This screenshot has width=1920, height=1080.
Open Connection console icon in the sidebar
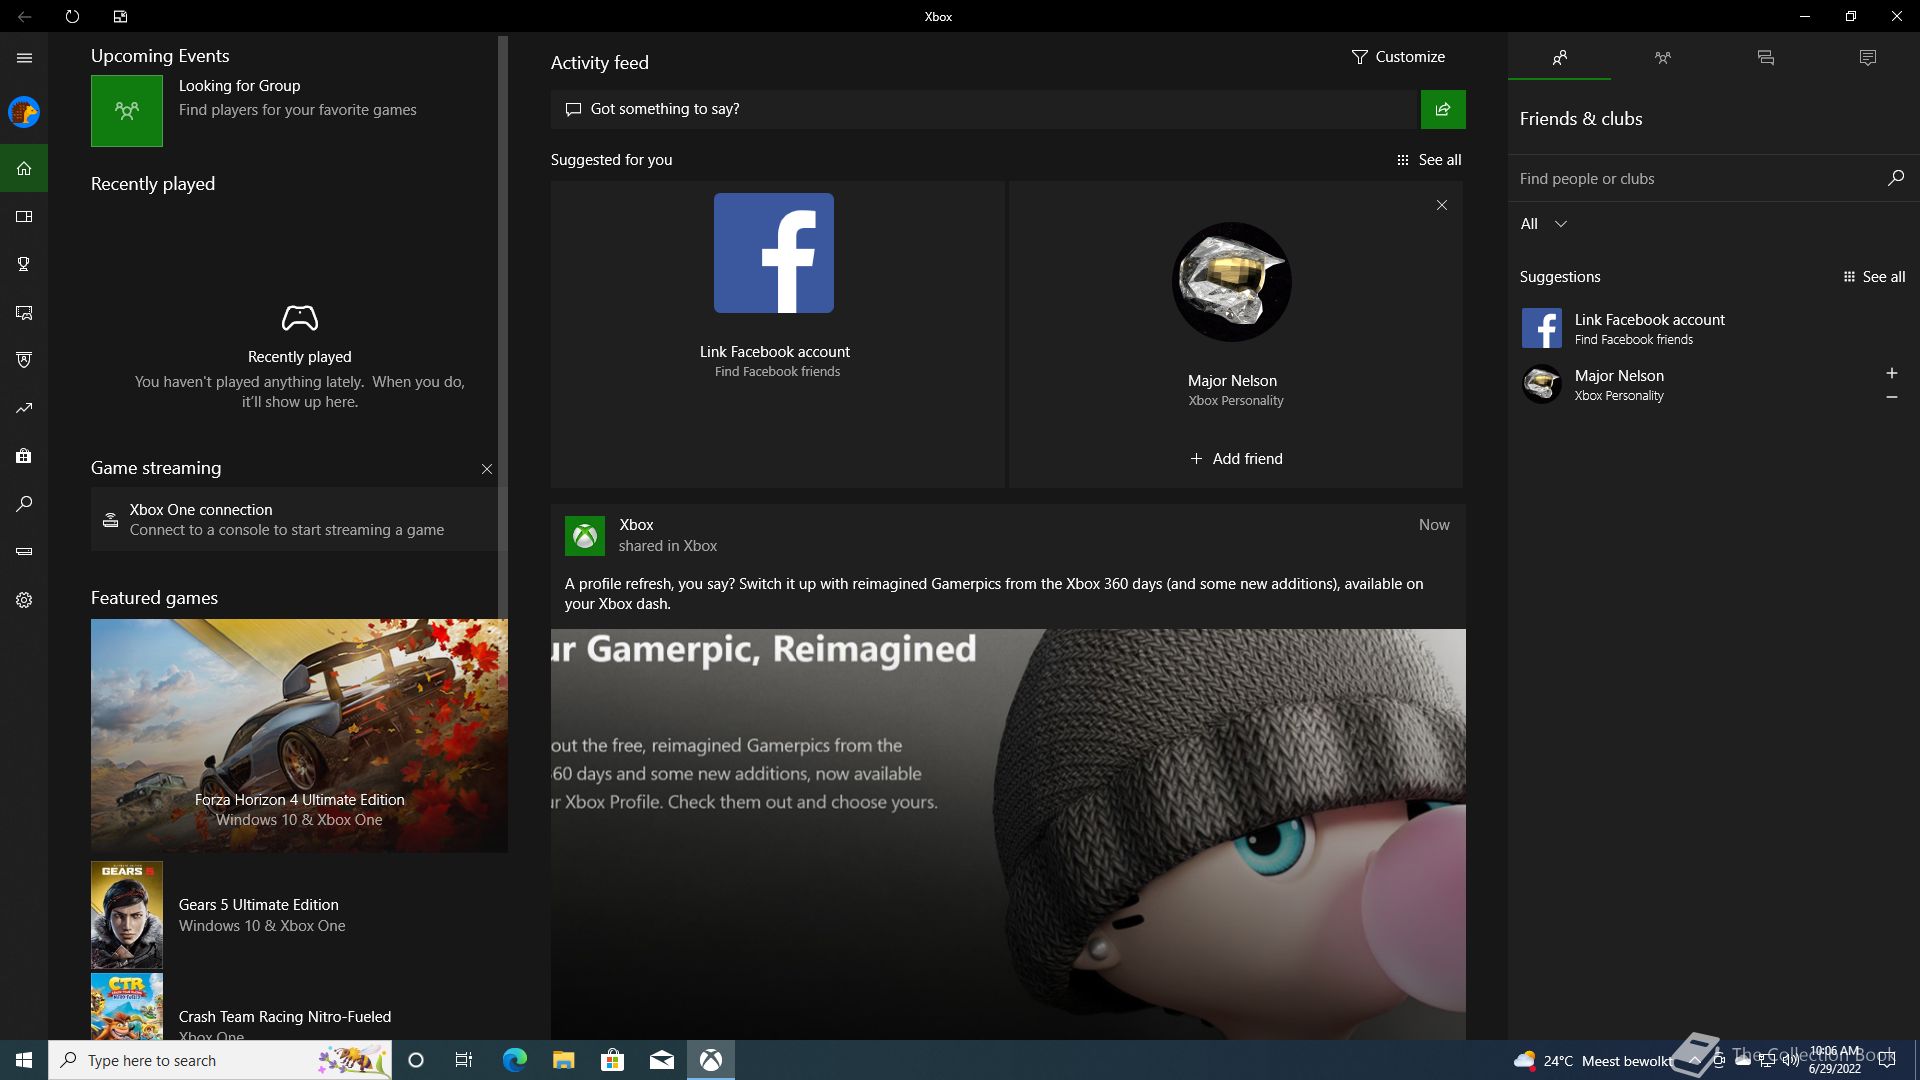coord(24,552)
